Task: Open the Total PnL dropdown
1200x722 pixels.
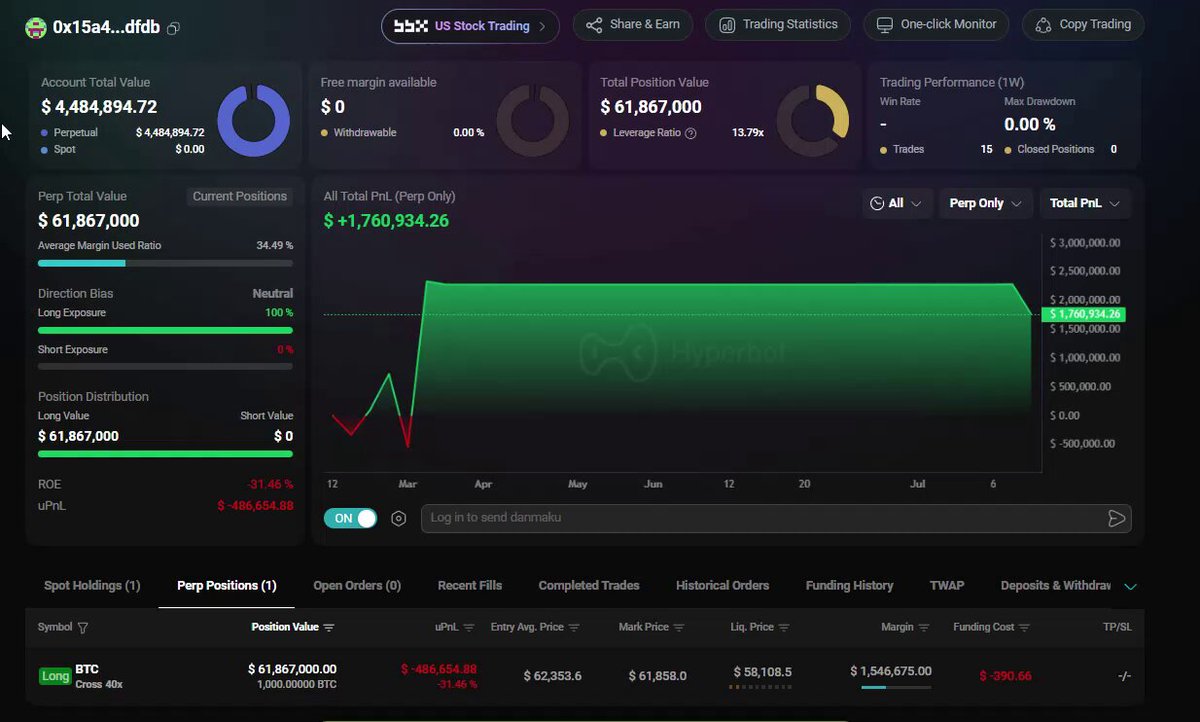Action: point(1085,203)
